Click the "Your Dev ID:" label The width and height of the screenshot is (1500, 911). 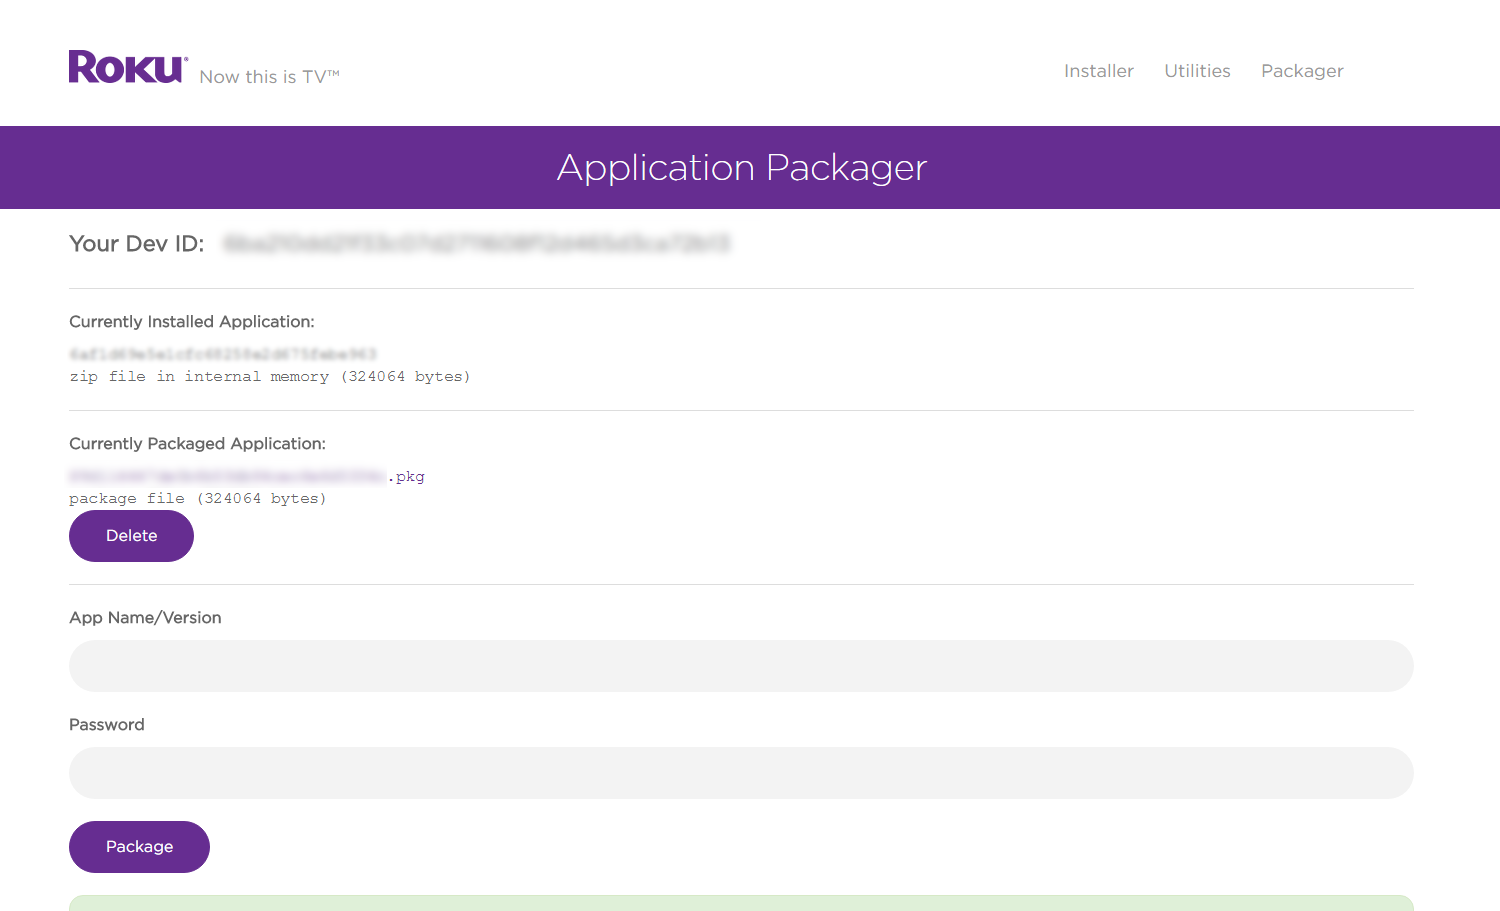pyautogui.click(x=136, y=244)
